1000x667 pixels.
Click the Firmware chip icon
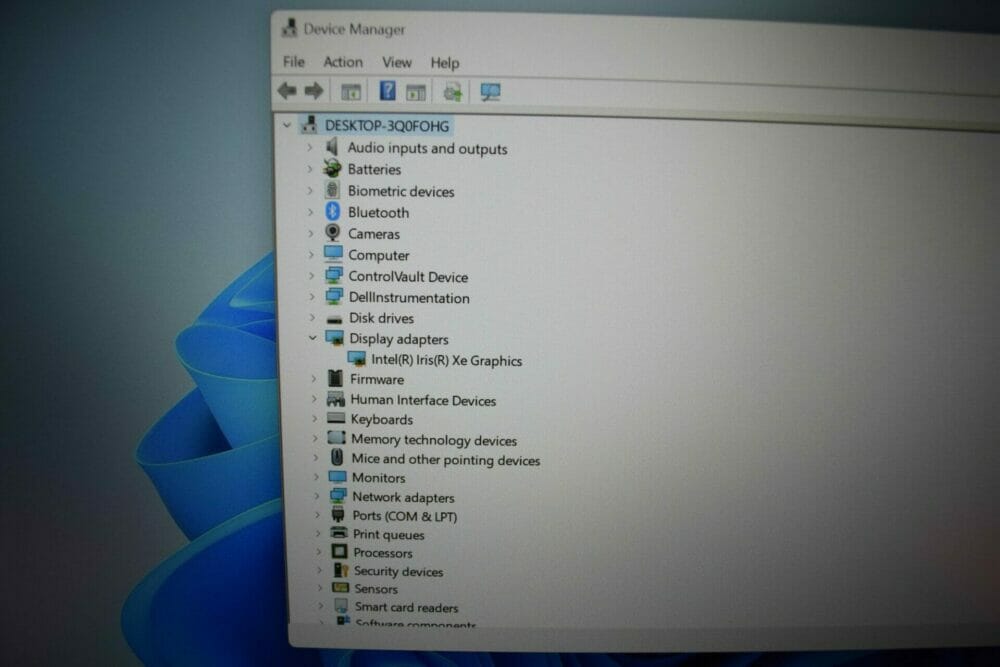pos(335,378)
